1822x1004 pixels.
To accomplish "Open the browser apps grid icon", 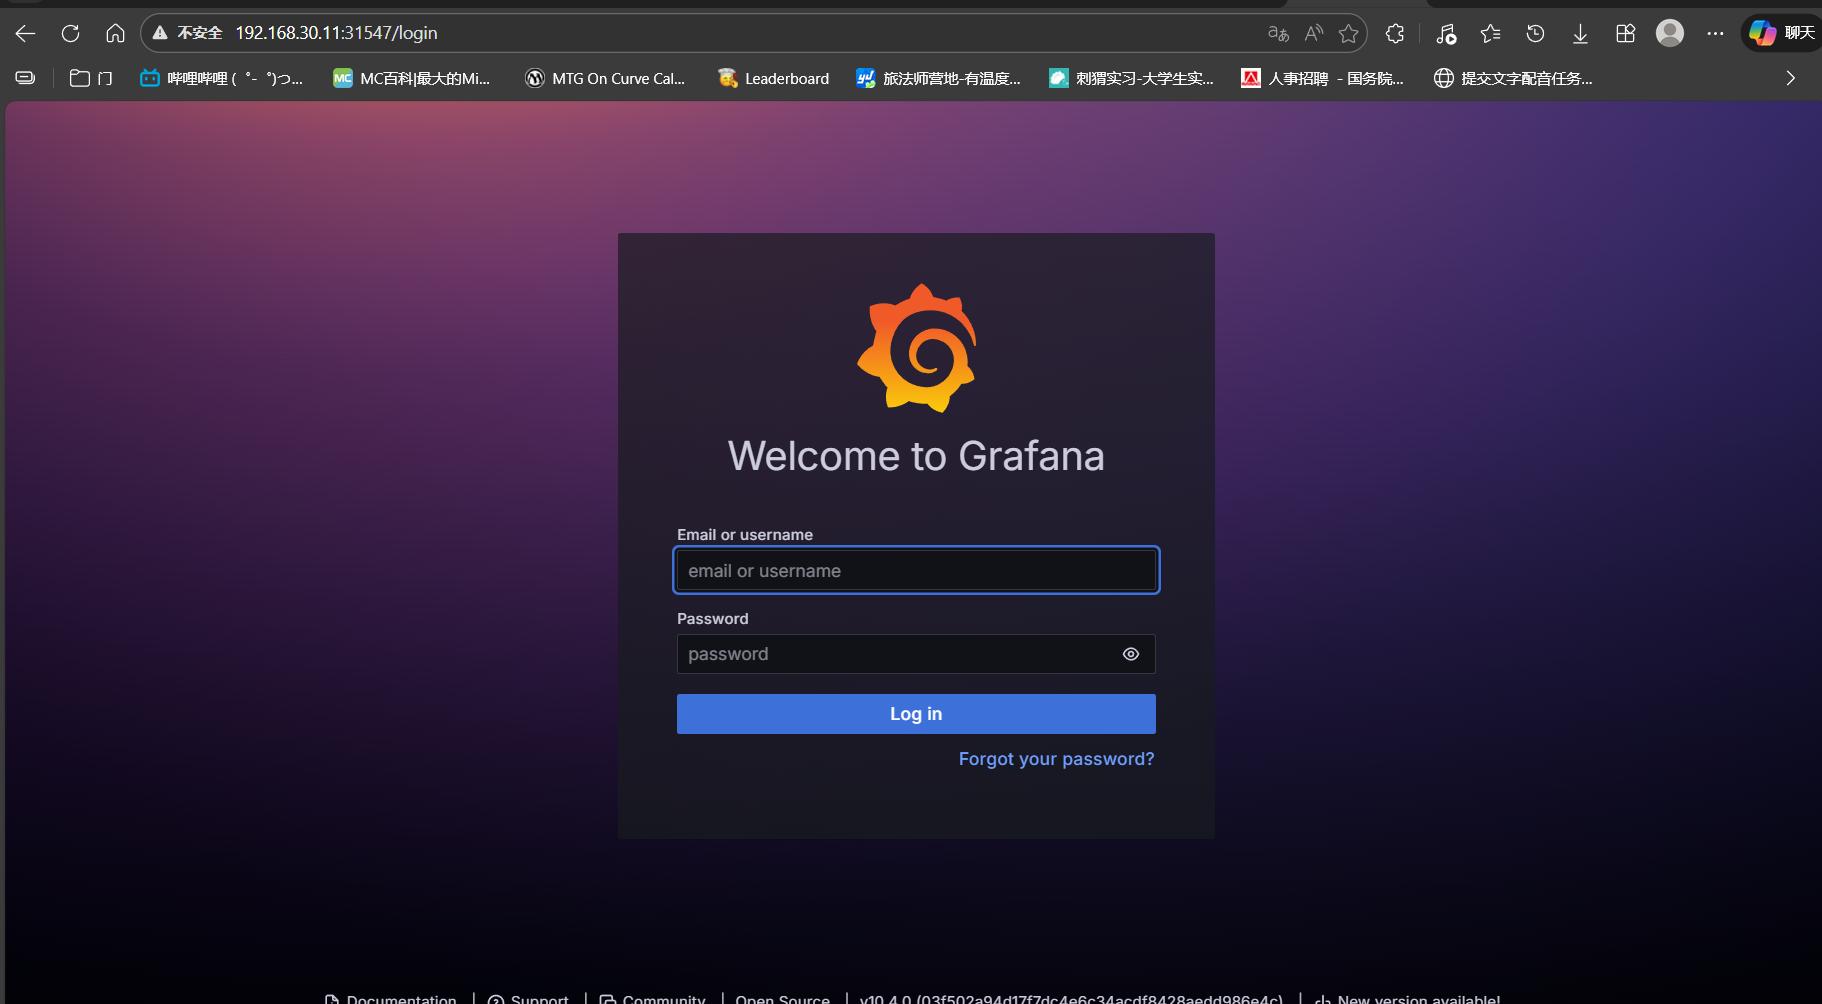I will [x=1625, y=33].
